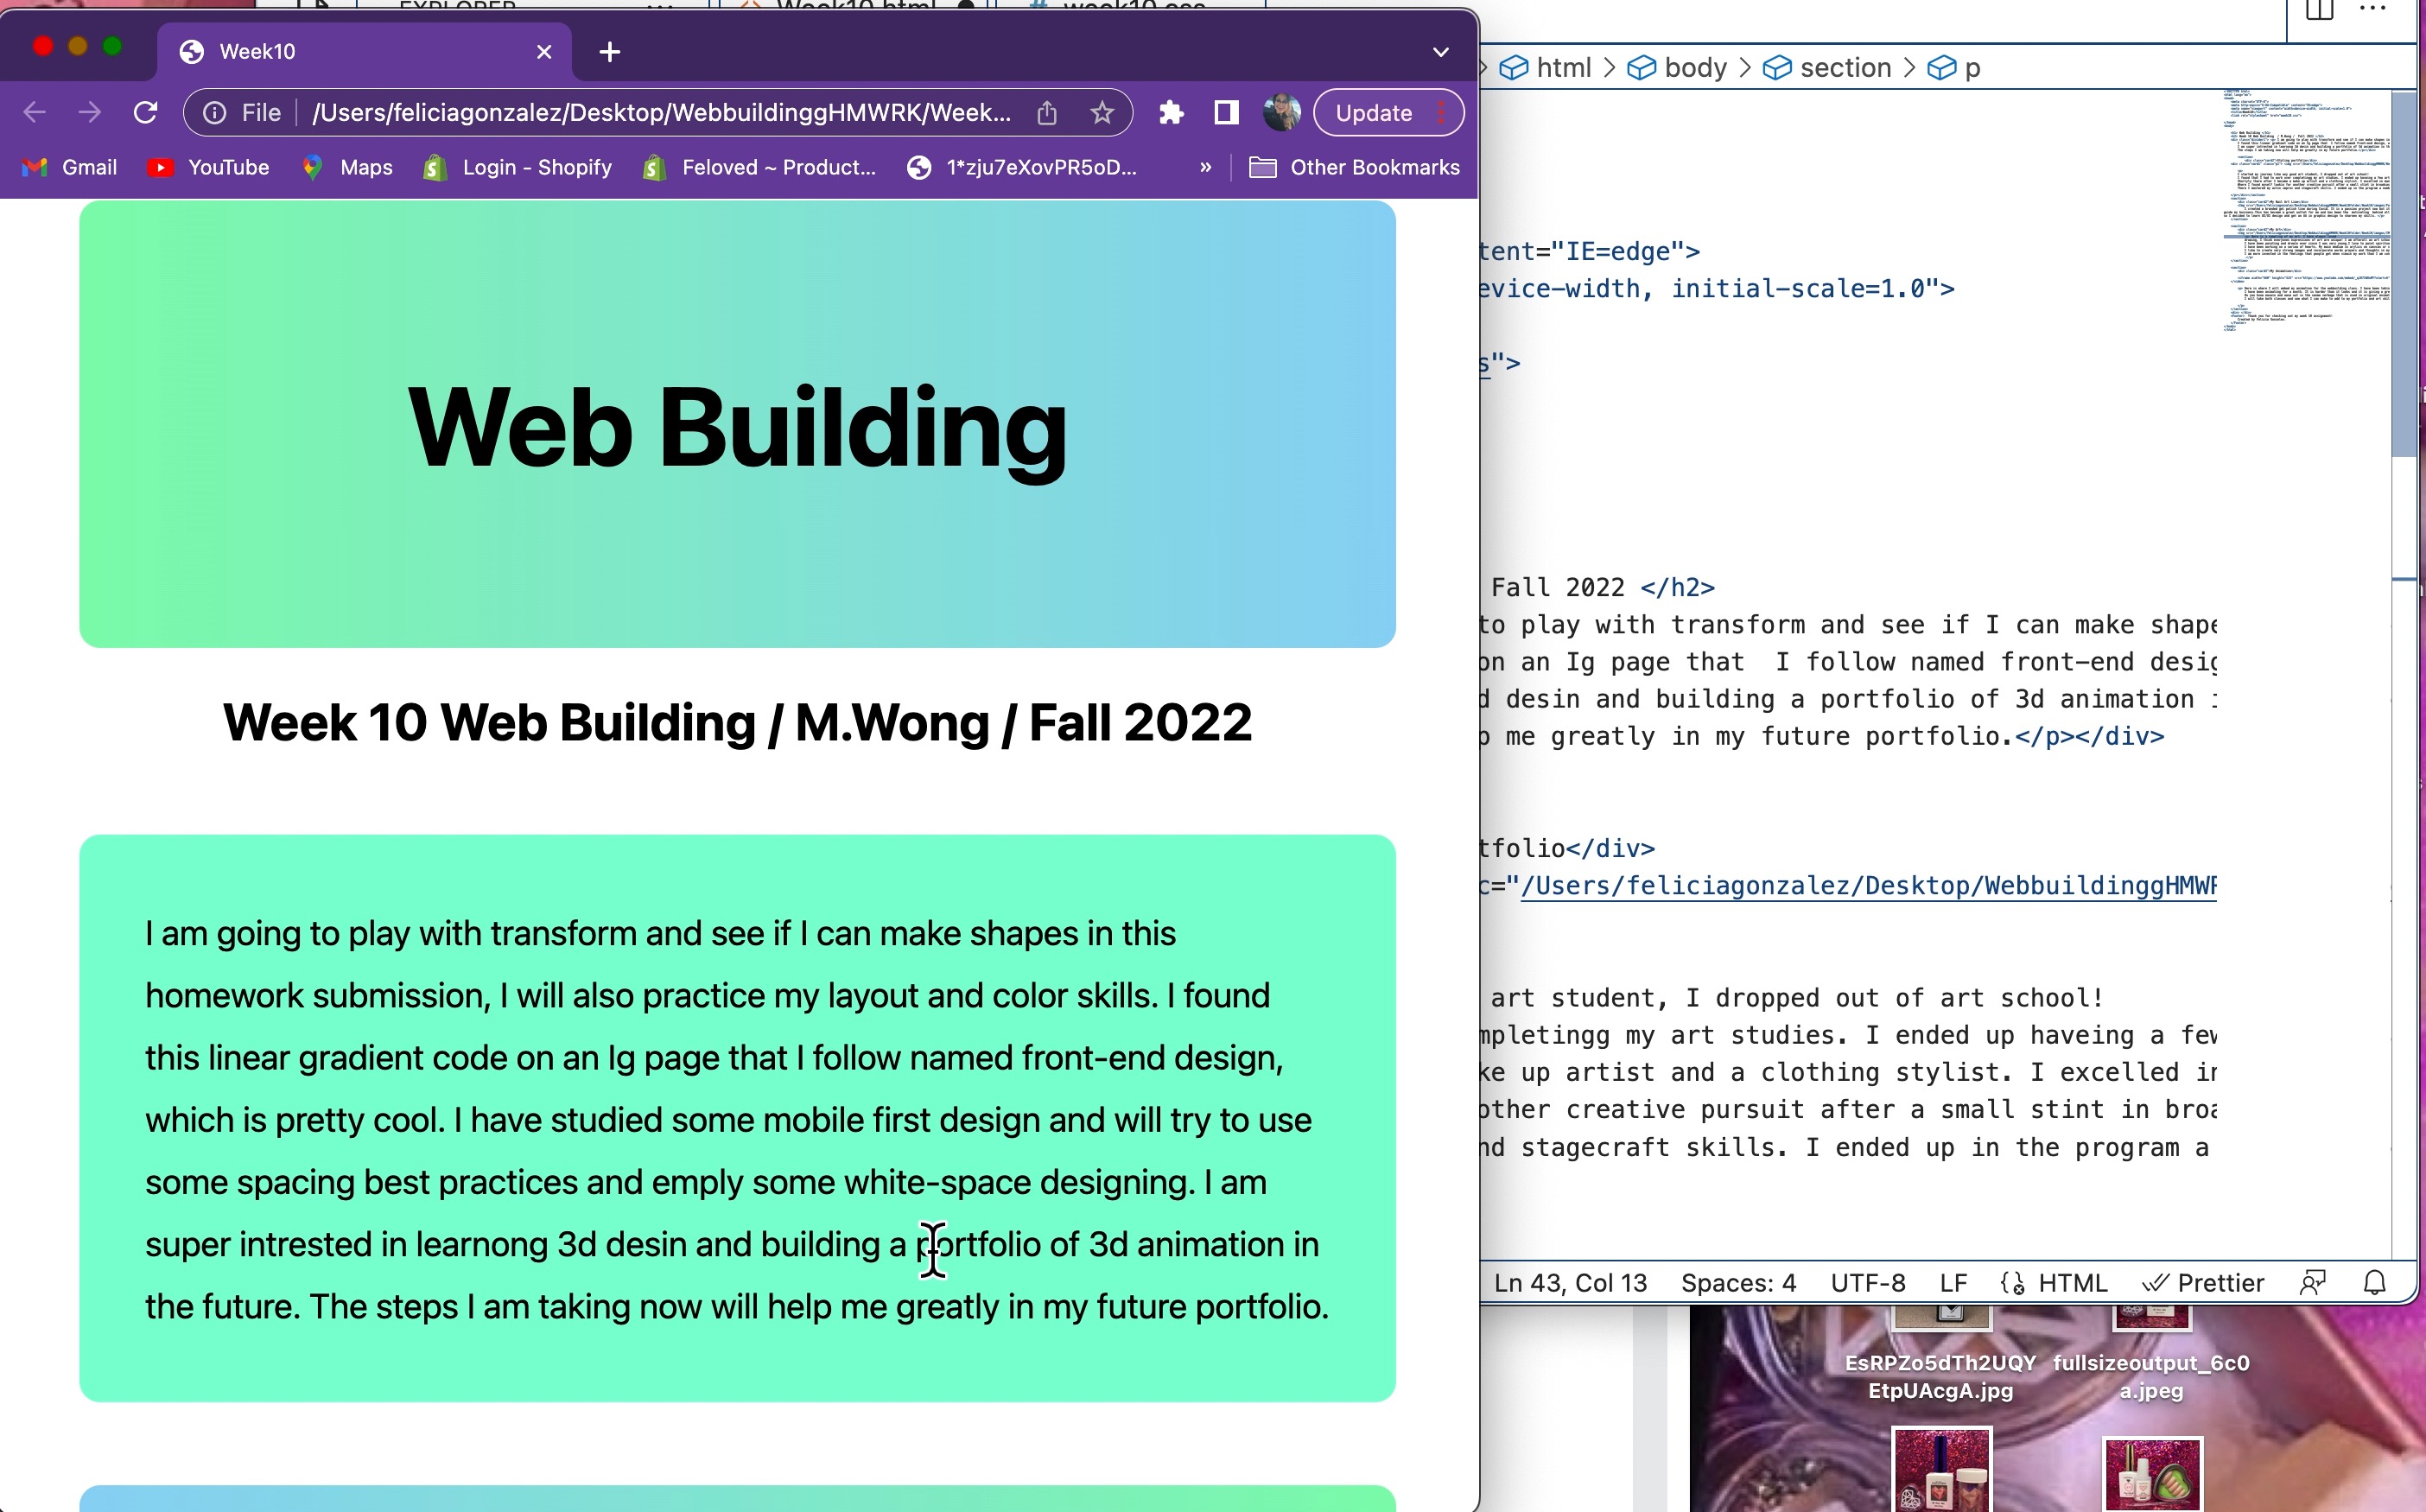The width and height of the screenshot is (2426, 1512).
Task: Toggle Prettier formatter in status bar
Action: pos(2203,1282)
